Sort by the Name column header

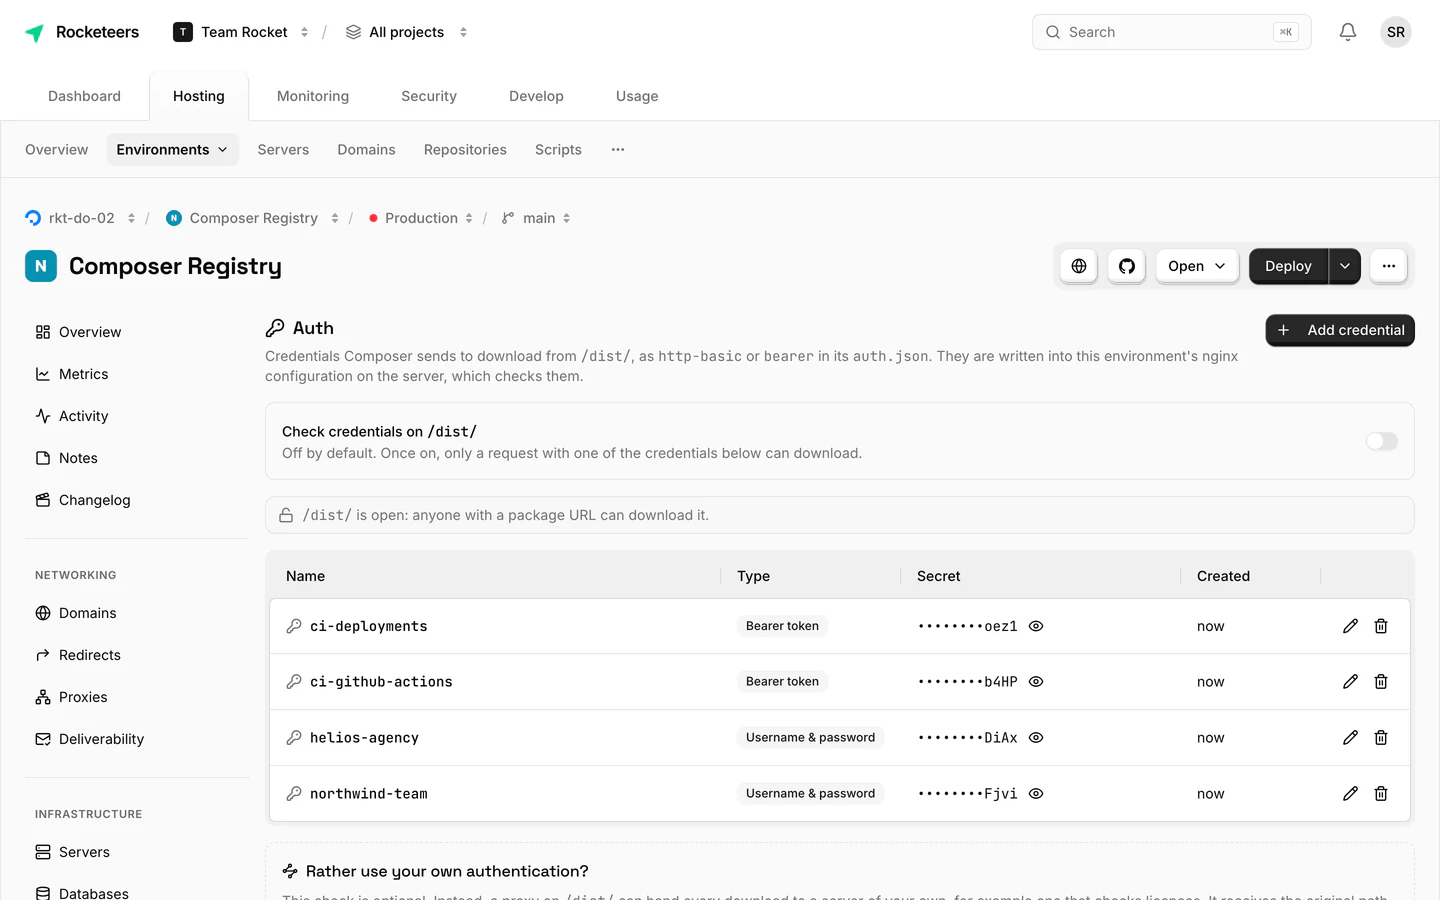305,576
